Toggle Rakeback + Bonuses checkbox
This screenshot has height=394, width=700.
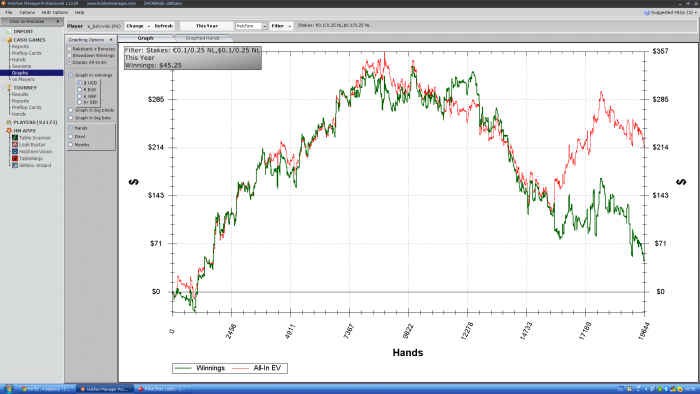click(x=69, y=49)
